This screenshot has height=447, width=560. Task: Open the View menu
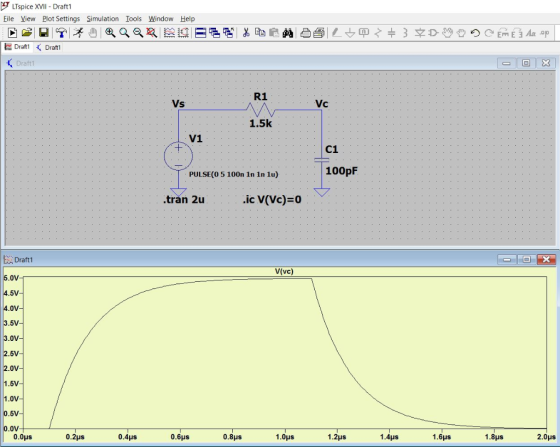coord(28,19)
